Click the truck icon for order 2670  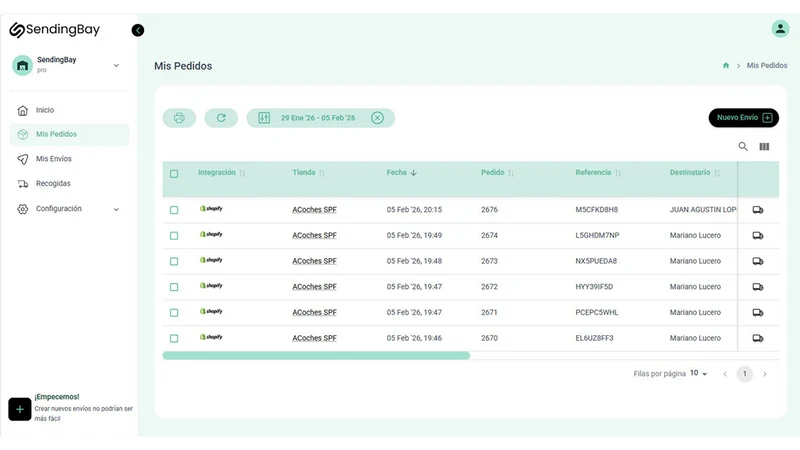click(758, 338)
